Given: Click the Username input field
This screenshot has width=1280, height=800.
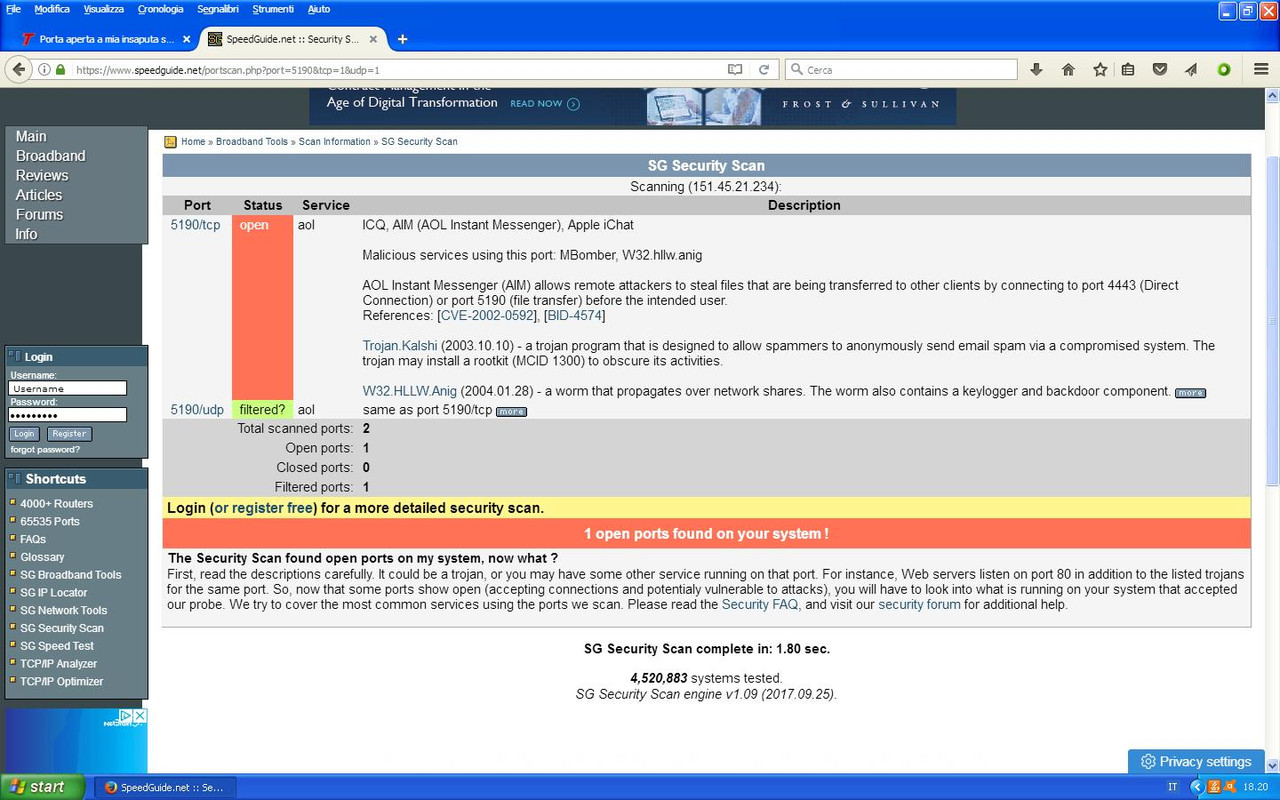Looking at the screenshot, I should 67,388.
